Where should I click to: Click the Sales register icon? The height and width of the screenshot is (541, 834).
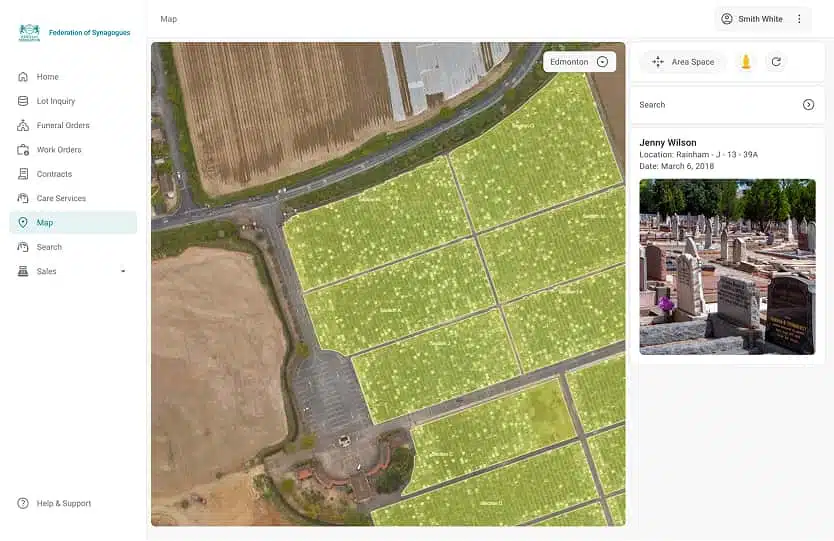click(23, 271)
